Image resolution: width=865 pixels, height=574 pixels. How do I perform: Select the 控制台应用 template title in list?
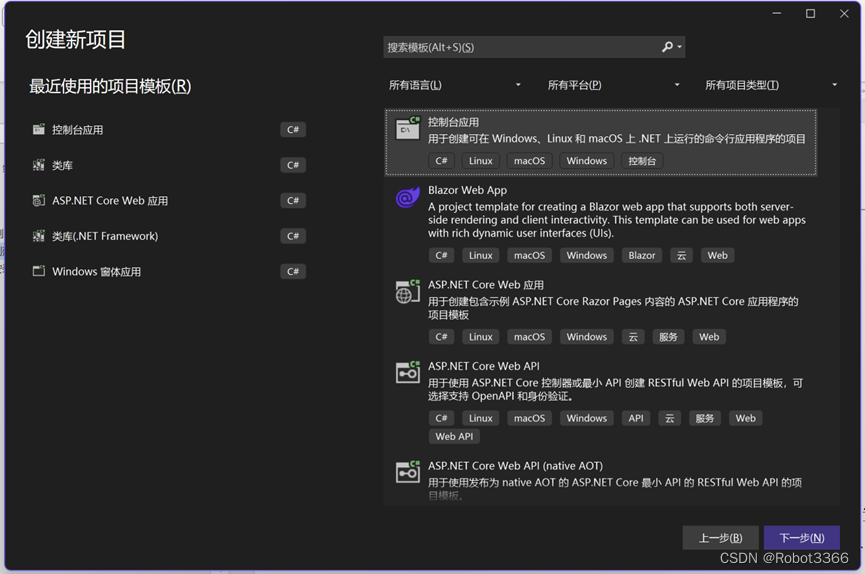pyautogui.click(x=453, y=123)
